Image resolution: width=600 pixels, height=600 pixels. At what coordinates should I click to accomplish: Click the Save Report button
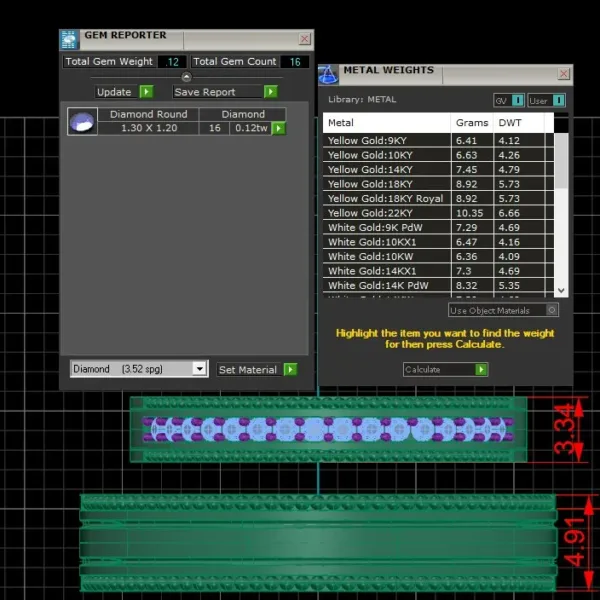(218, 92)
